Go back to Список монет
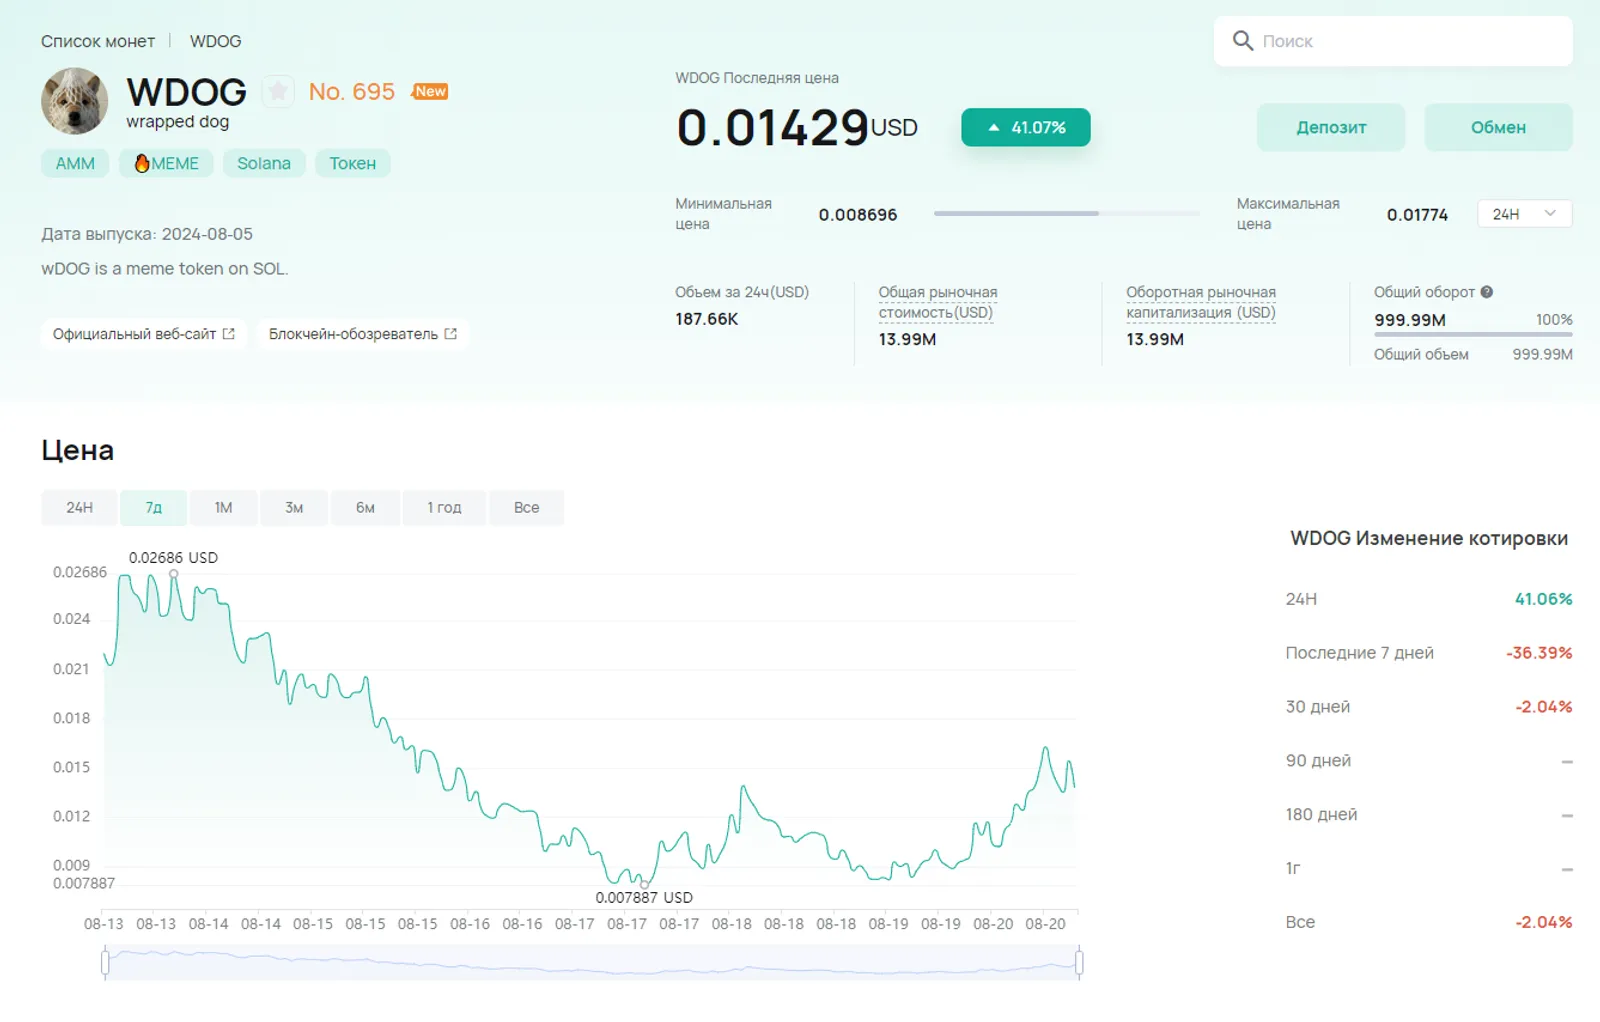This screenshot has width=1600, height=1022. click(x=98, y=41)
